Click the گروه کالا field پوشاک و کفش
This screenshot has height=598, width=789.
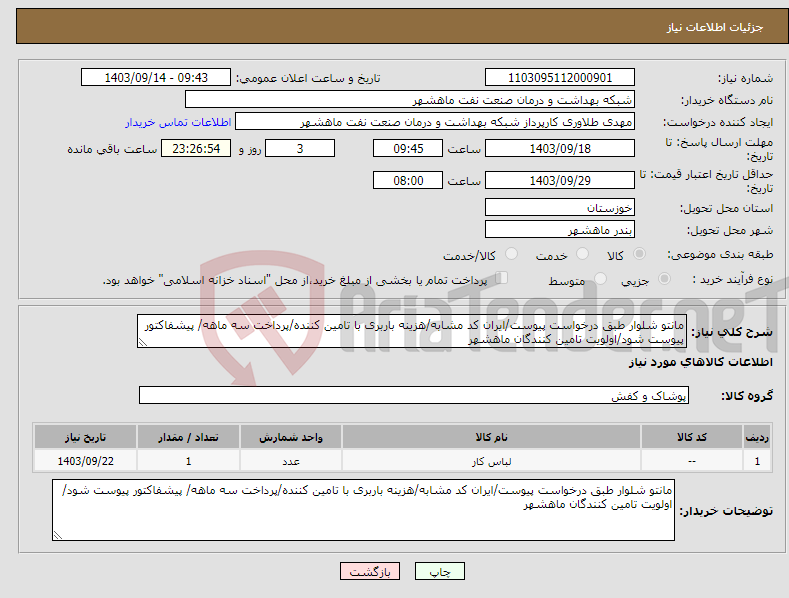click(x=414, y=396)
